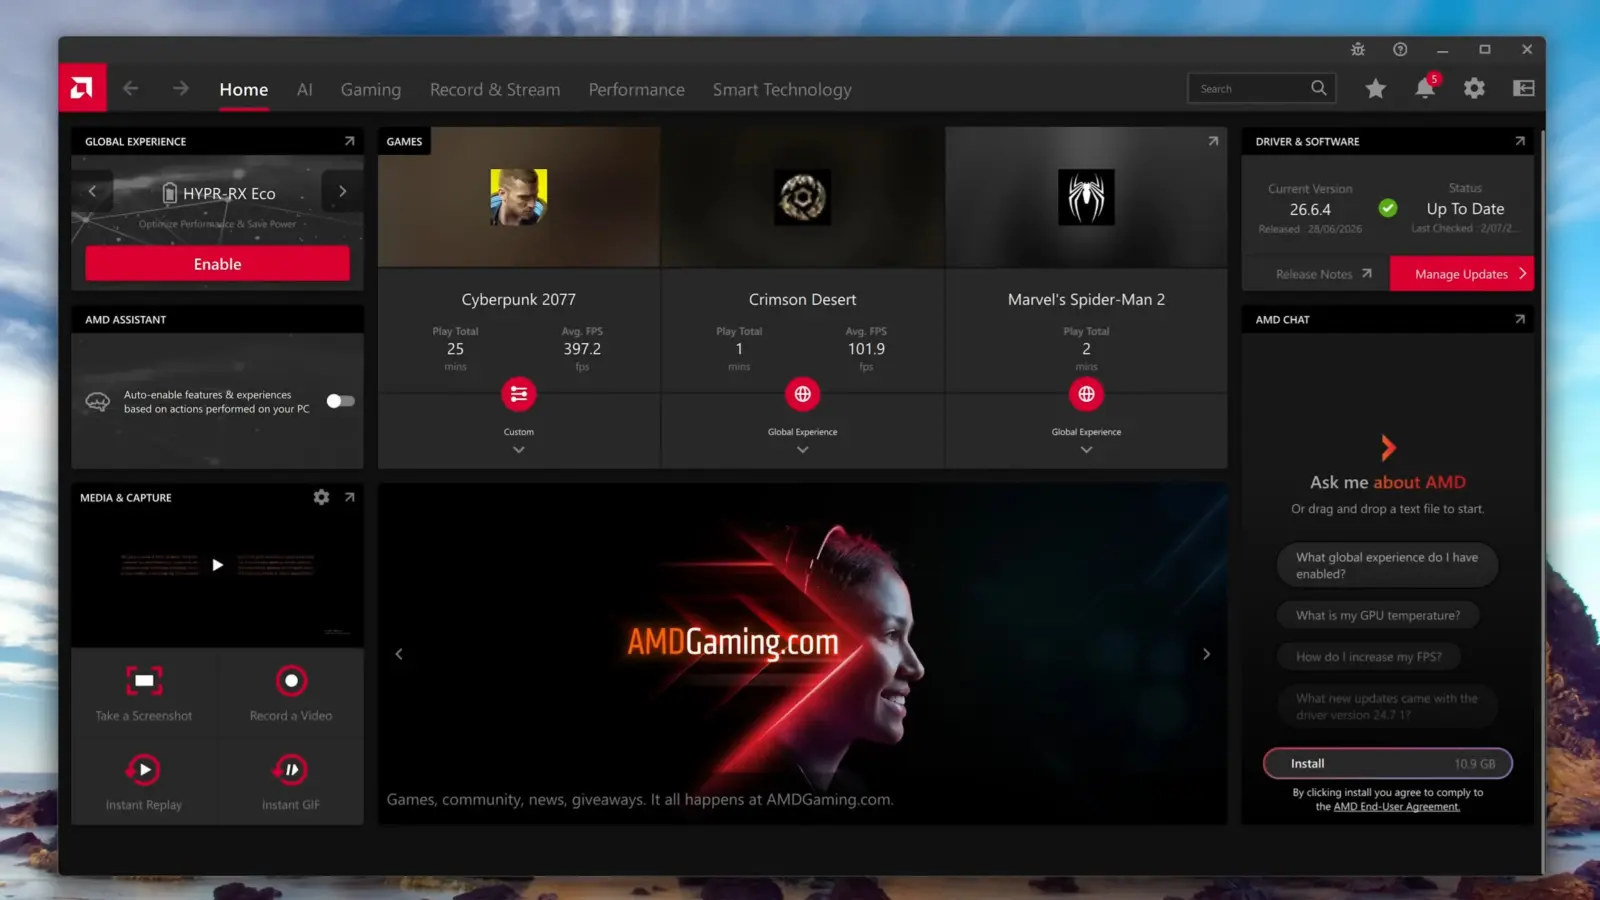Click Crimson Desert Global Experience icon
The height and width of the screenshot is (900, 1600).
[x=802, y=394]
